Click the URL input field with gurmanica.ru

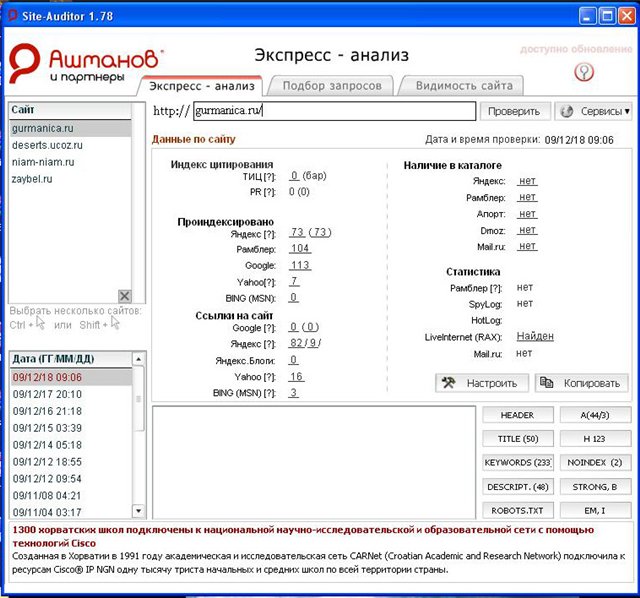333,111
